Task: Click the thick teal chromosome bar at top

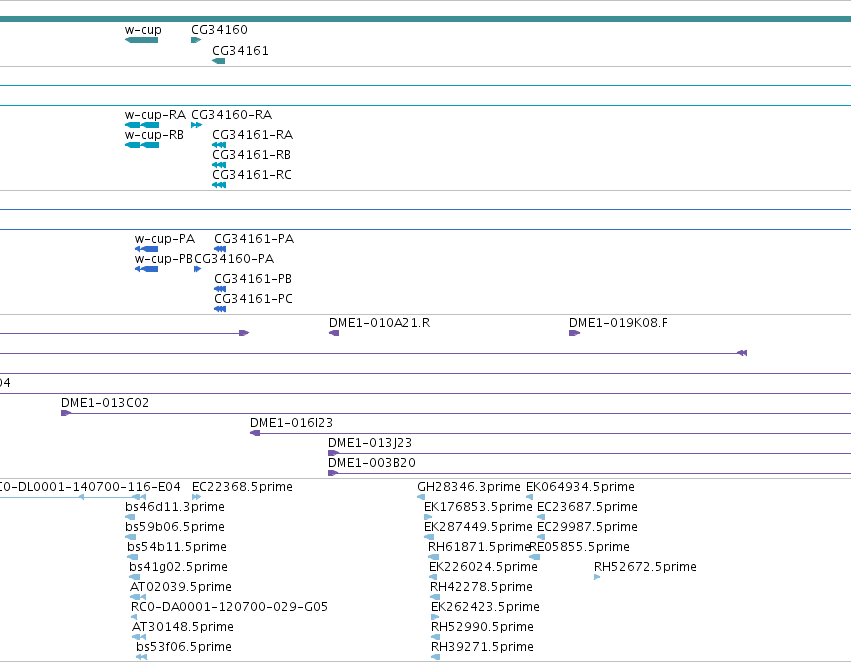Action: coord(426,19)
